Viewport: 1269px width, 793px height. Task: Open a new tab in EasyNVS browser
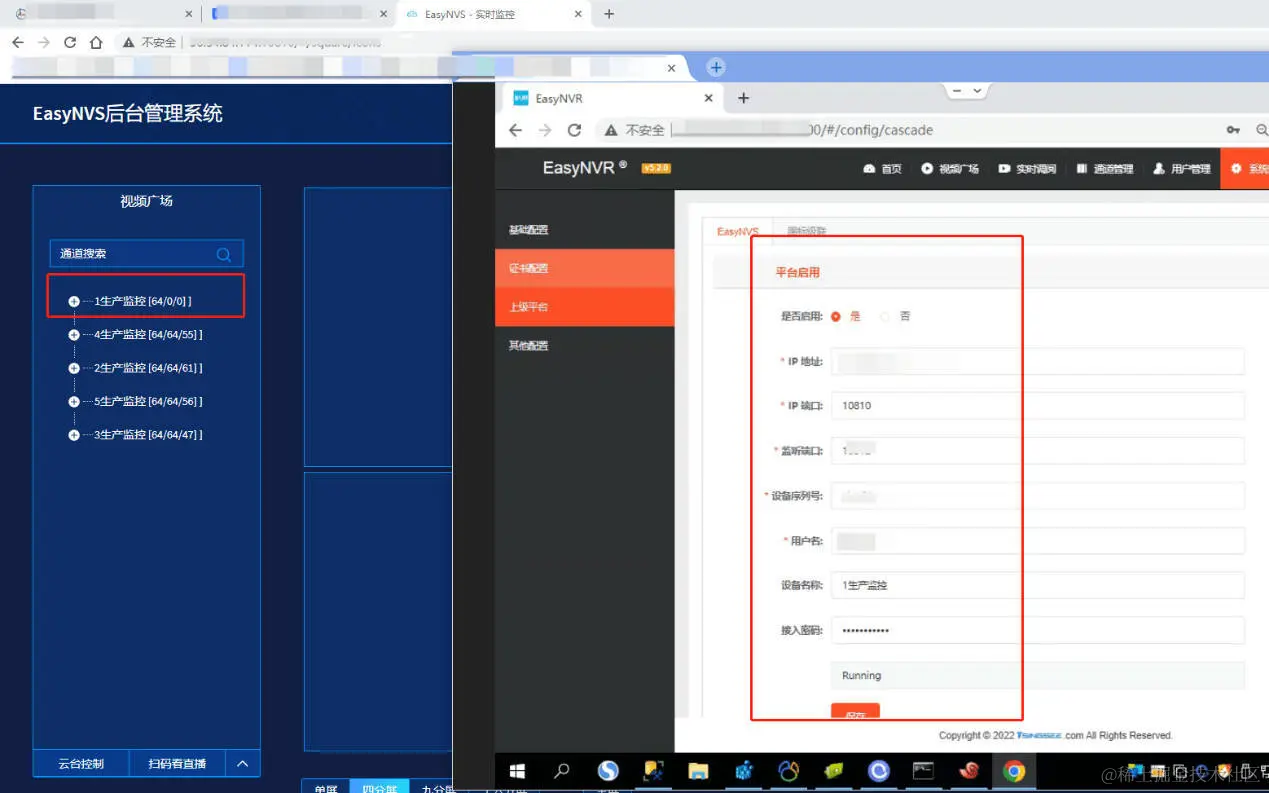pyautogui.click(x=609, y=14)
